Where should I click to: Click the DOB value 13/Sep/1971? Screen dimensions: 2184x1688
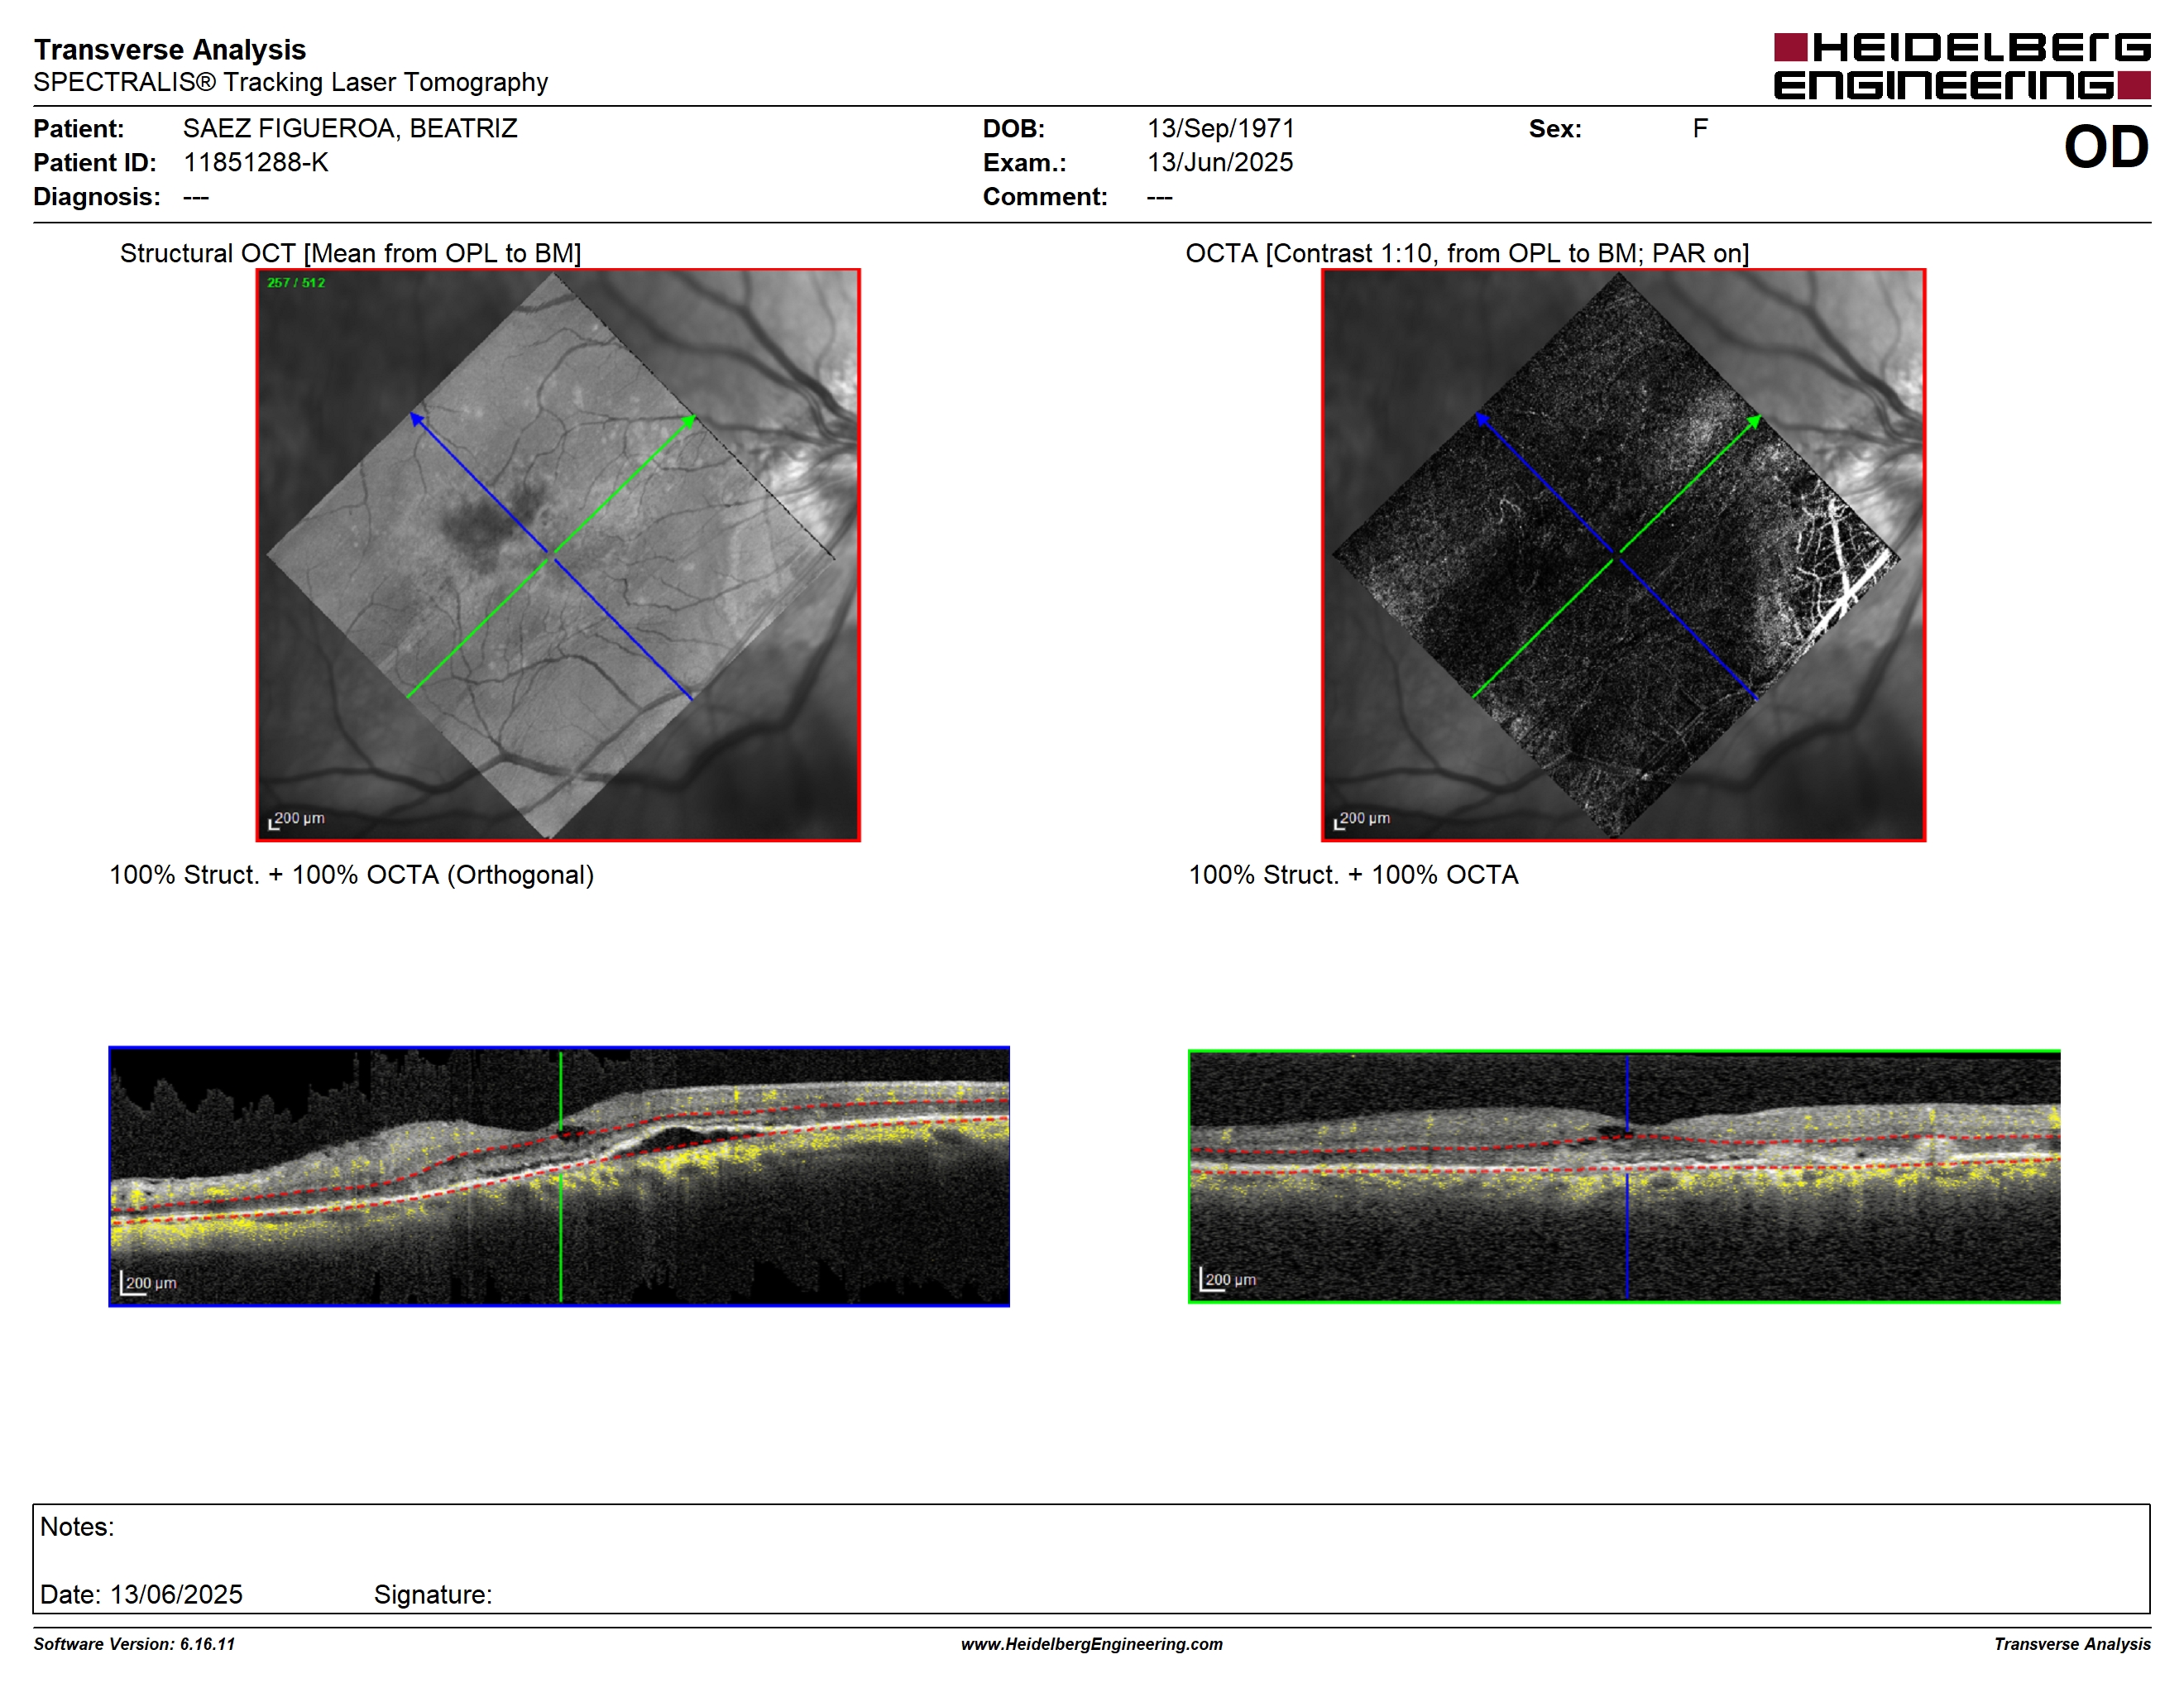[x=1221, y=128]
